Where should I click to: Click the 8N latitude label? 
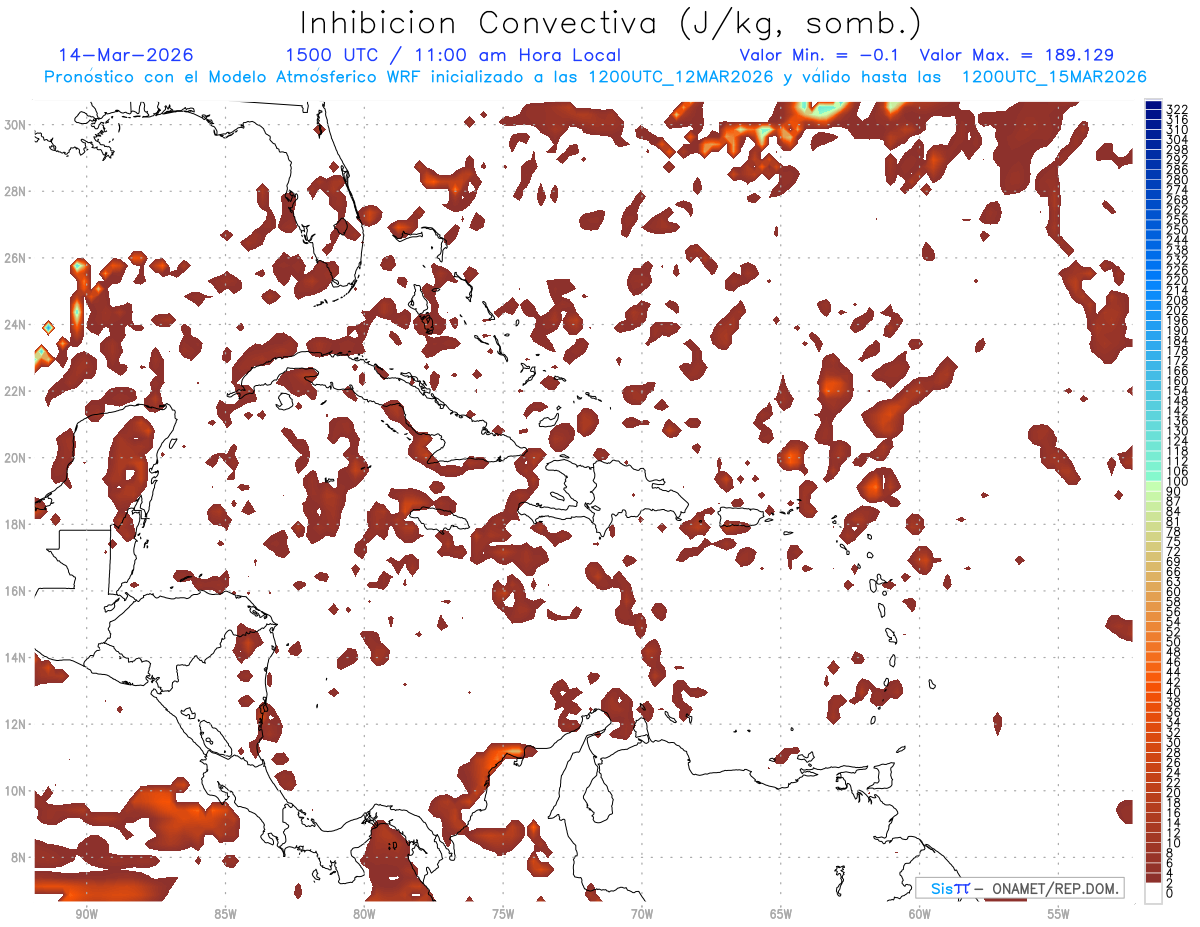tap(20, 857)
